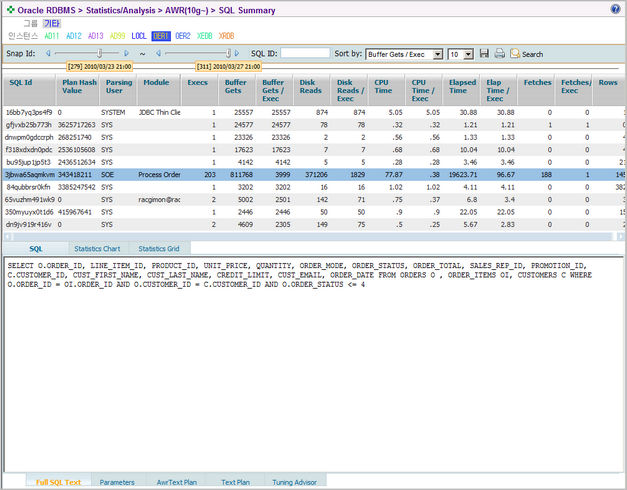The height and width of the screenshot is (490, 627).
Task: Select row 350myuyx0t1d6
Action: coord(314,212)
